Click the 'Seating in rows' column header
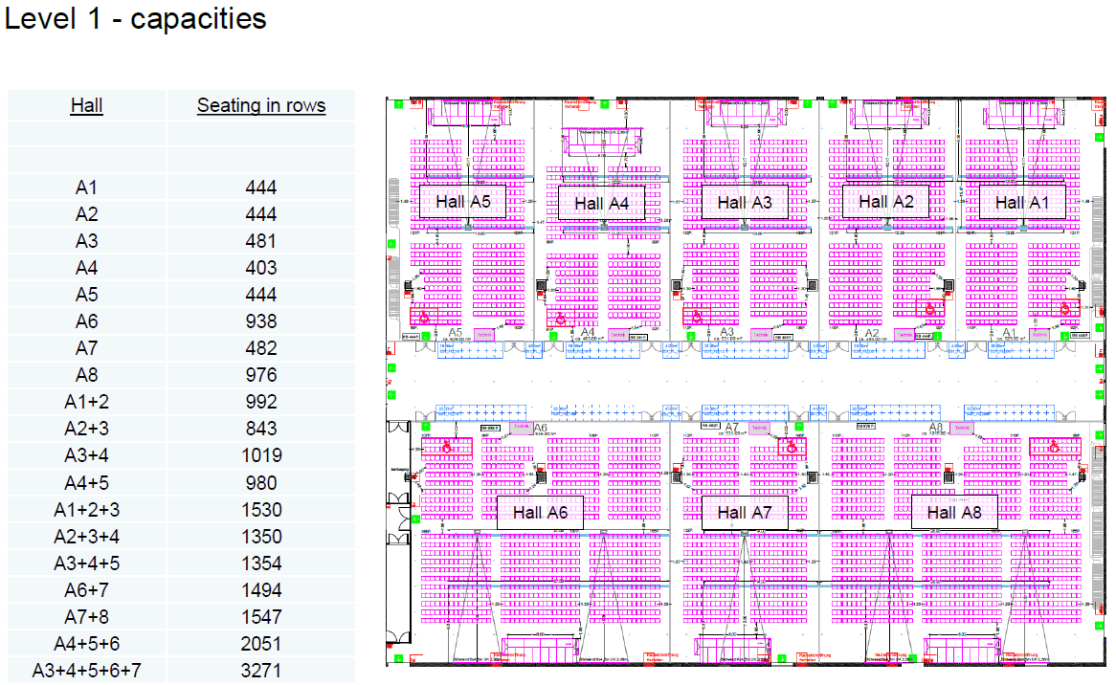Image resolution: width=1116 pixels, height=685 pixels. pyautogui.click(x=261, y=105)
